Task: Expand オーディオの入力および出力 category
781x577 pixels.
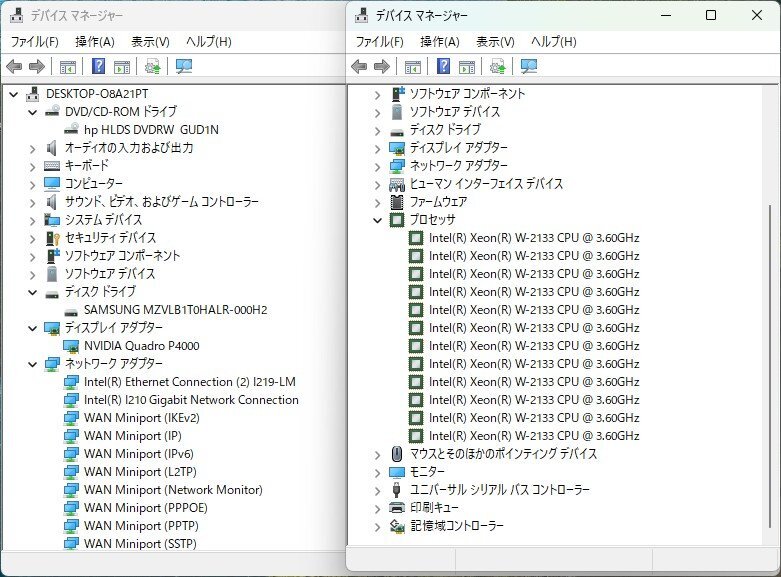Action: pyautogui.click(x=33, y=148)
